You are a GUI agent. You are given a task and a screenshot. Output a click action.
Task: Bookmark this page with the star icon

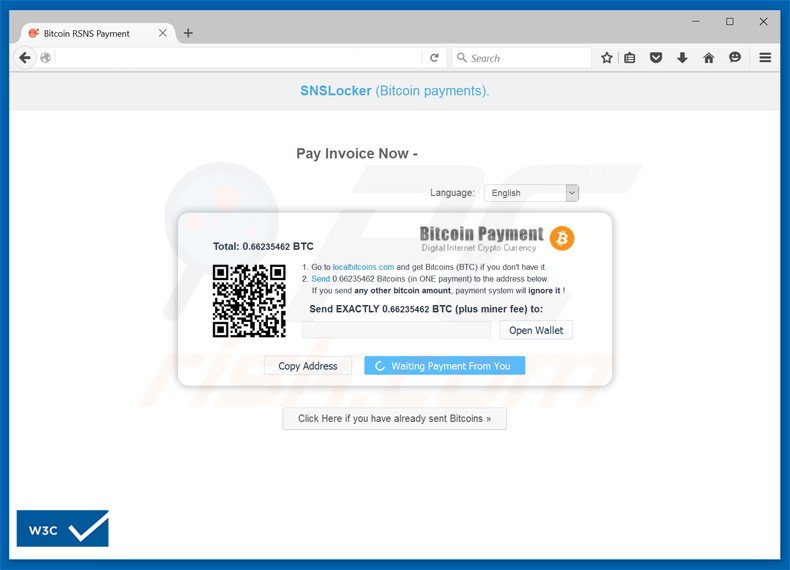607,58
